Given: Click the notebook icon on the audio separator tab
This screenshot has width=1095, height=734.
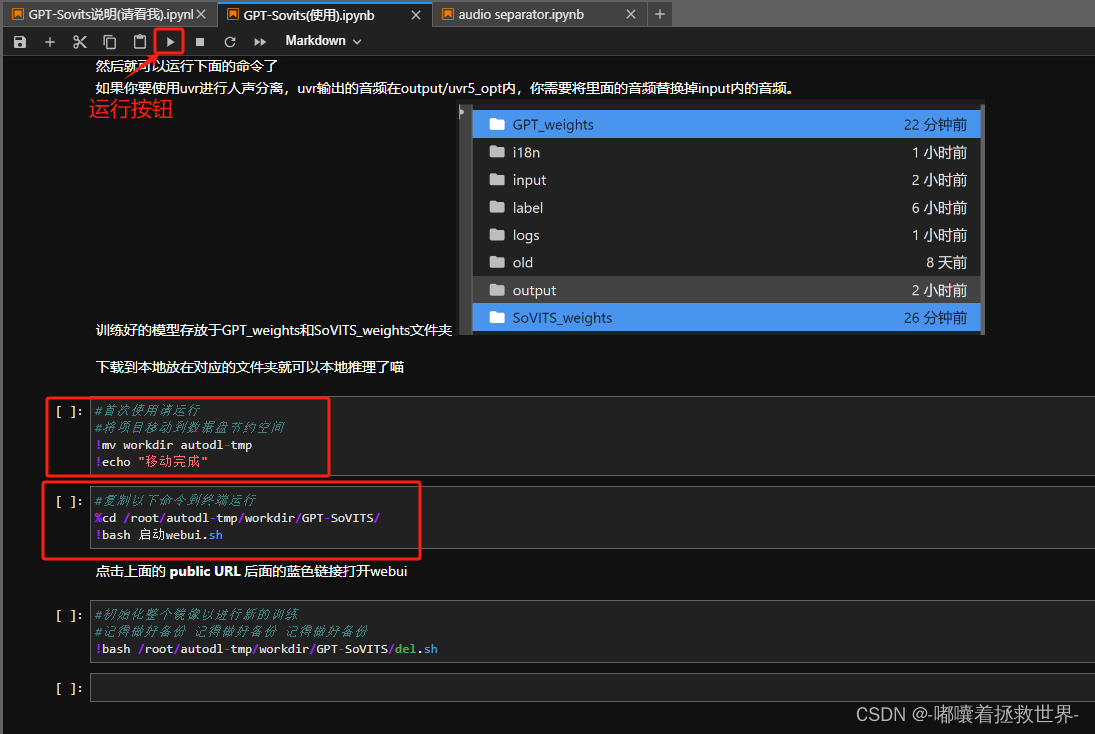Looking at the screenshot, I should pyautogui.click(x=448, y=15).
